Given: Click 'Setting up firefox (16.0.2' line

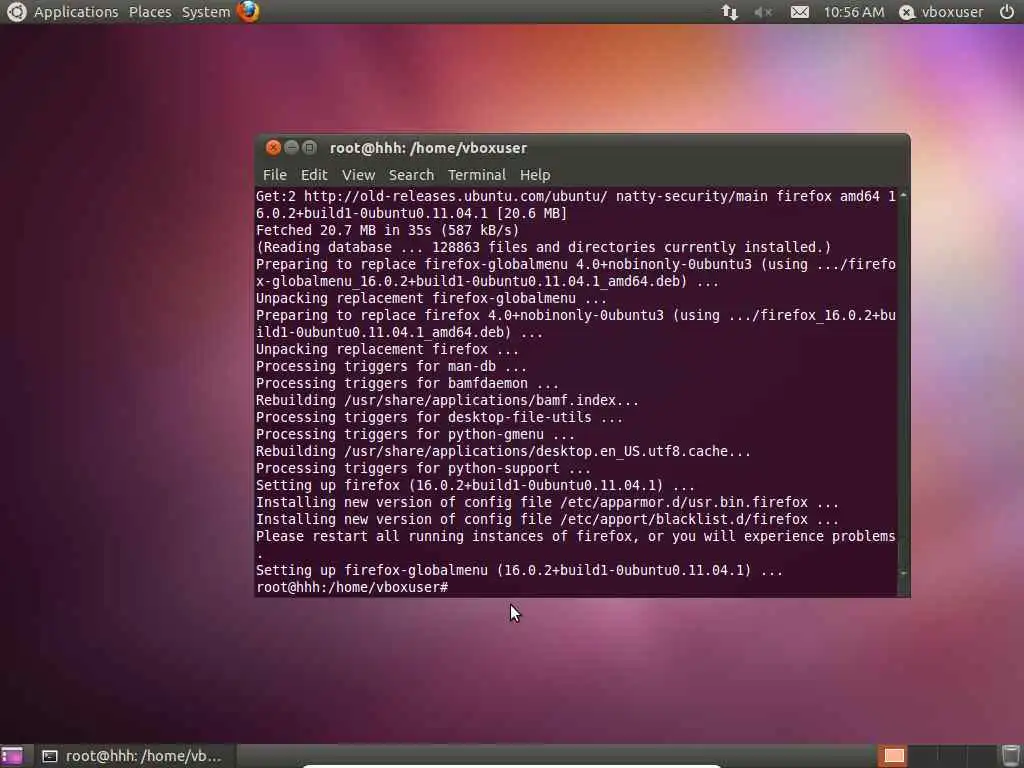Looking at the screenshot, I should pos(475,485).
